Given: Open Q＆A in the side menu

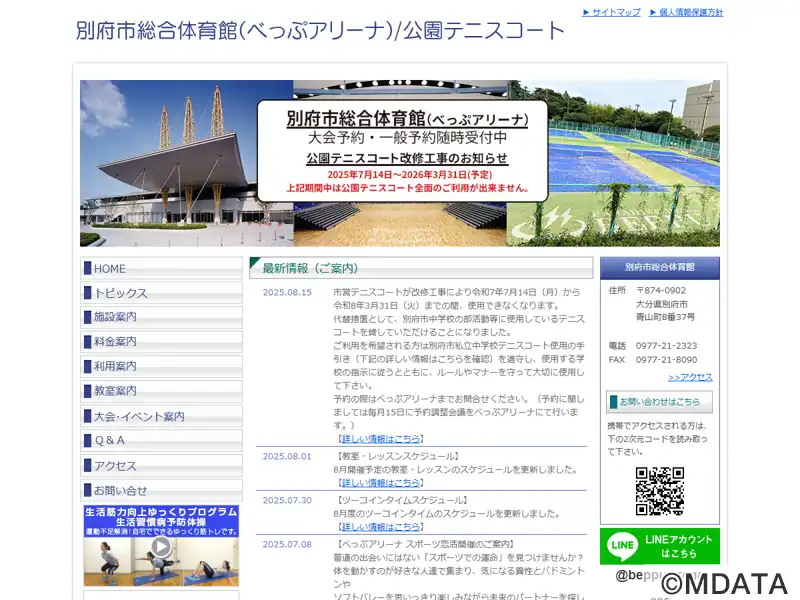Looking at the screenshot, I should pyautogui.click(x=161, y=440).
